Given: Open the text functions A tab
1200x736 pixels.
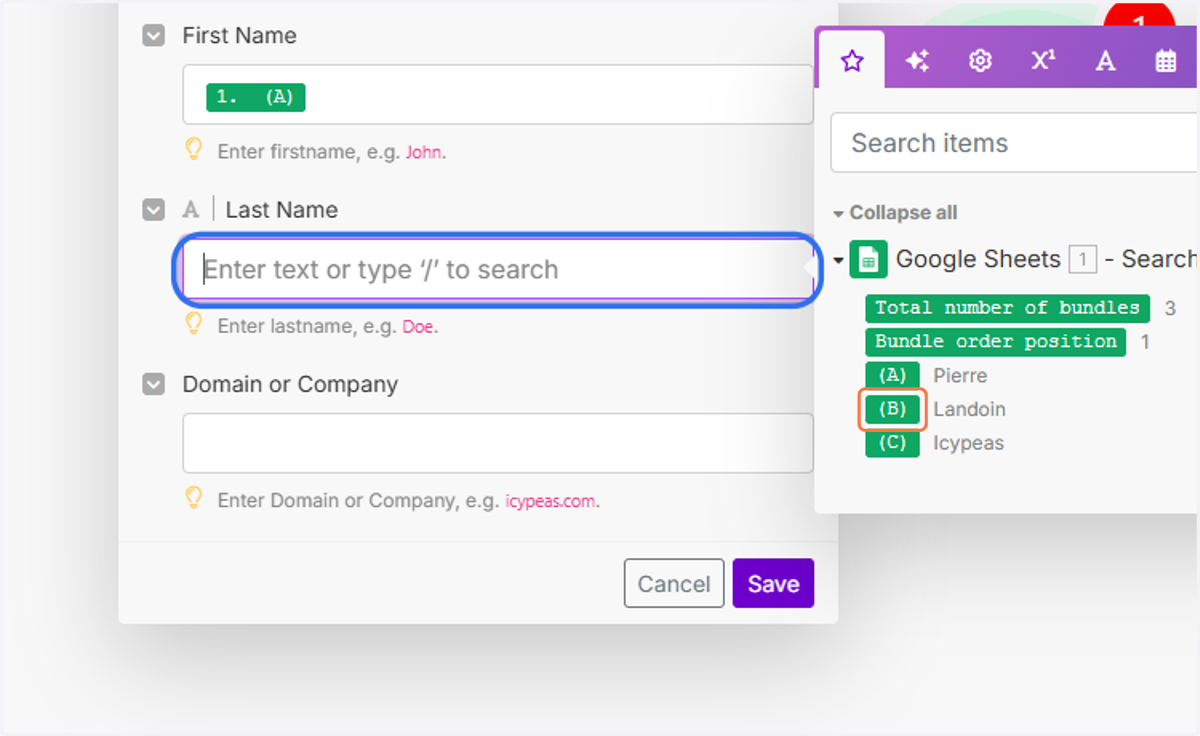Looking at the screenshot, I should [1105, 61].
